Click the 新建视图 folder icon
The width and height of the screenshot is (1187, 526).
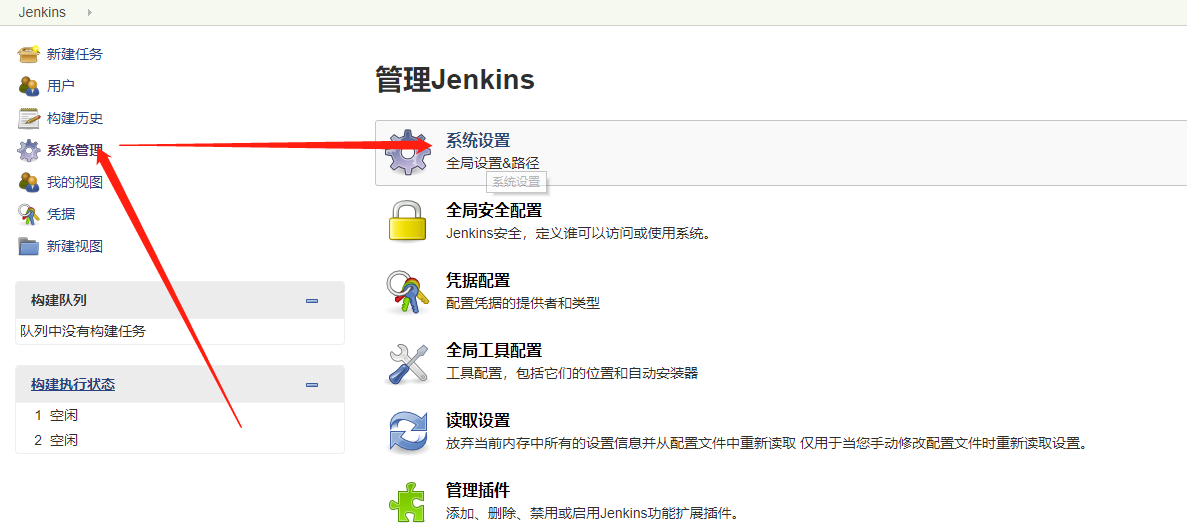pyautogui.click(x=29, y=246)
